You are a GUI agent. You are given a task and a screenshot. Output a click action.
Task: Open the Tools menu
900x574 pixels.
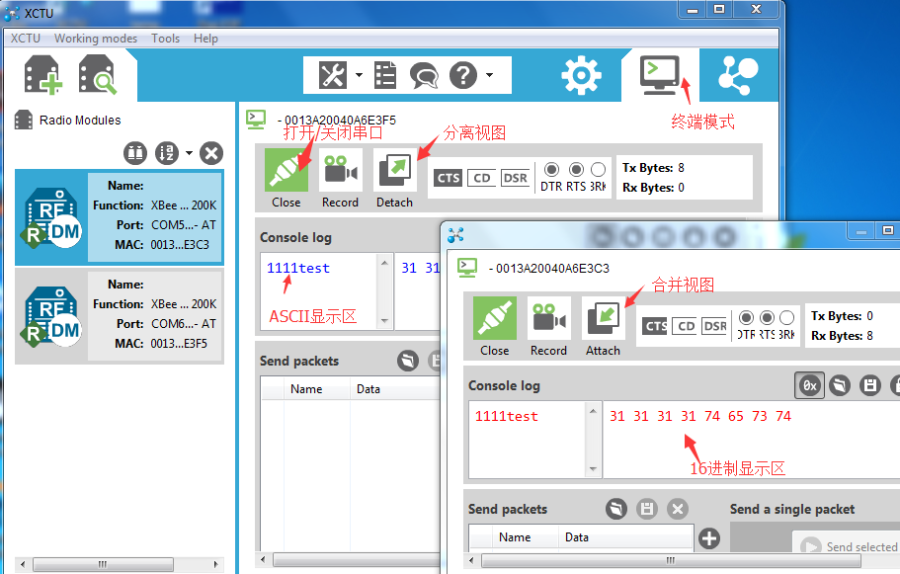coord(165,38)
